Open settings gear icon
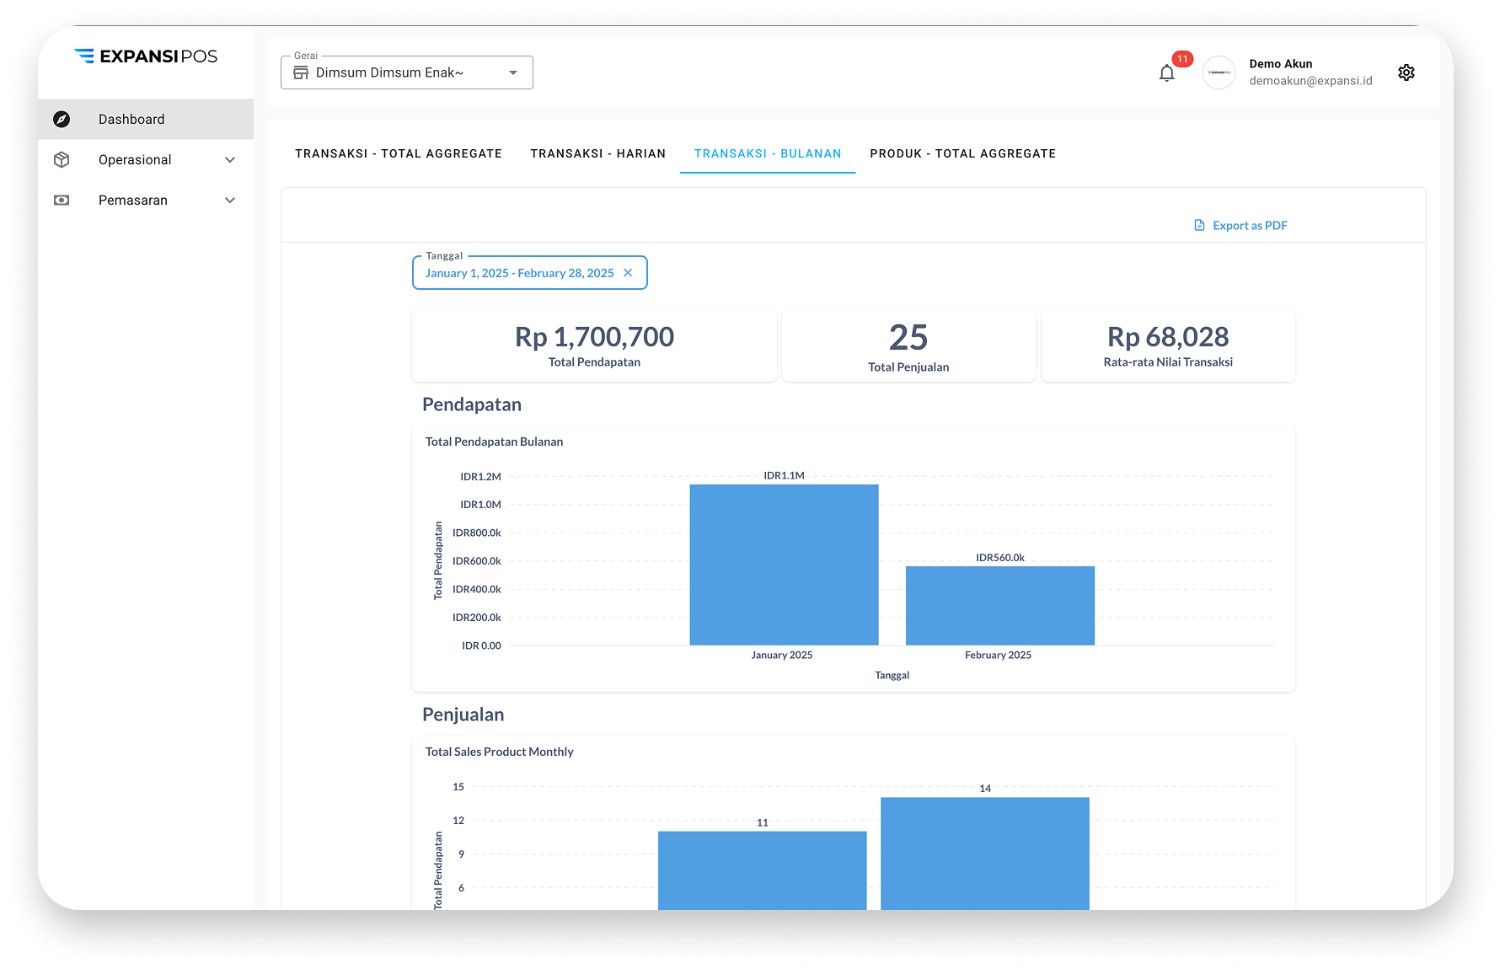 coord(1406,72)
